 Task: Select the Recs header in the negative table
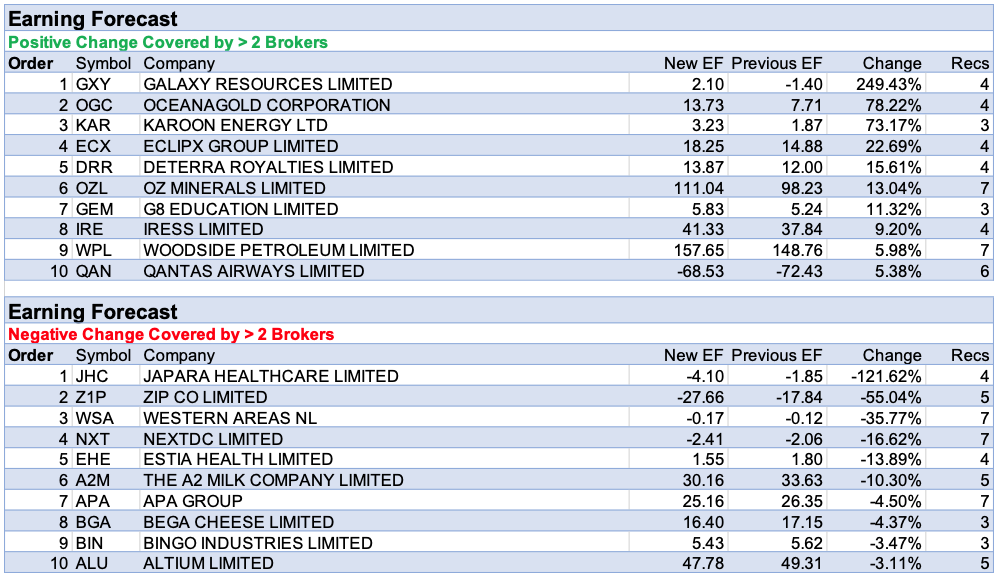969,355
